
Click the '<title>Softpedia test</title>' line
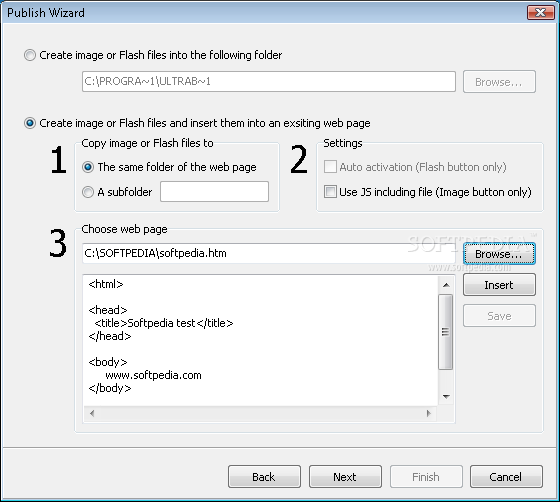click(164, 323)
